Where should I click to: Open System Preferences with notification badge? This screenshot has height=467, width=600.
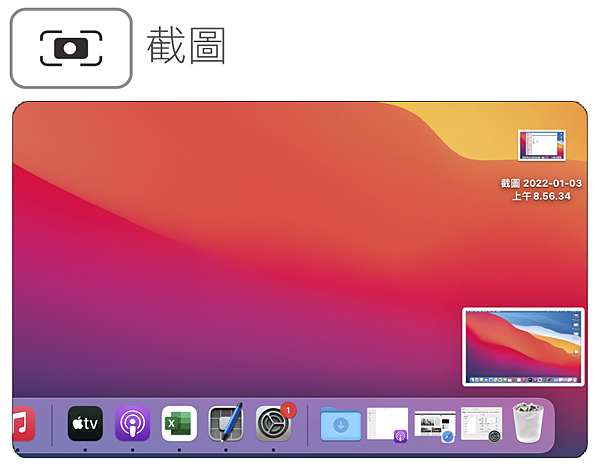coord(274,423)
